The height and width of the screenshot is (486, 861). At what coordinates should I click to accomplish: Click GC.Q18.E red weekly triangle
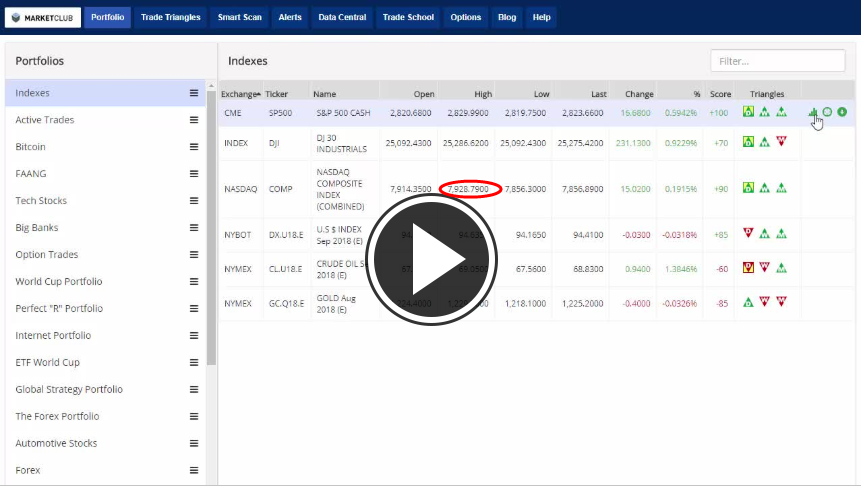764,302
